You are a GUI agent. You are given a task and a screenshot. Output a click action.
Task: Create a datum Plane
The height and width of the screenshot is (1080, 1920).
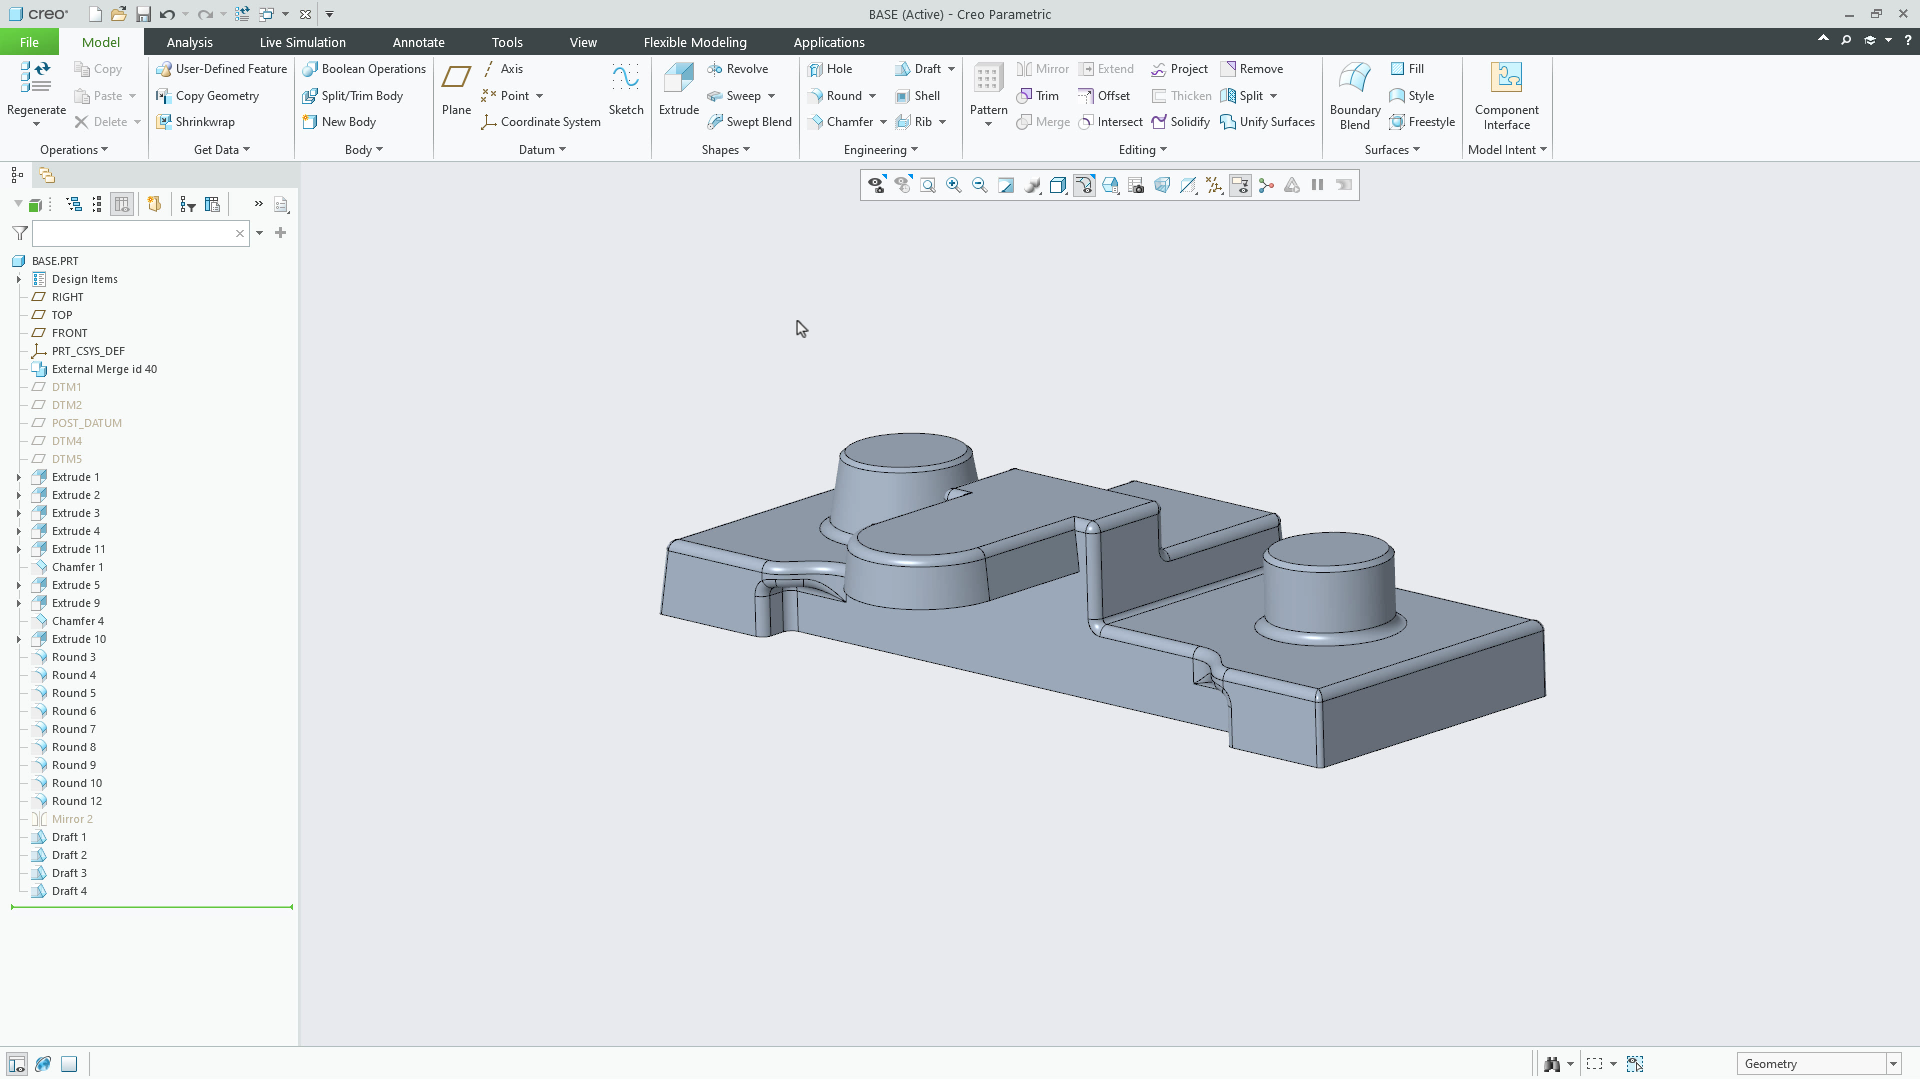[456, 88]
